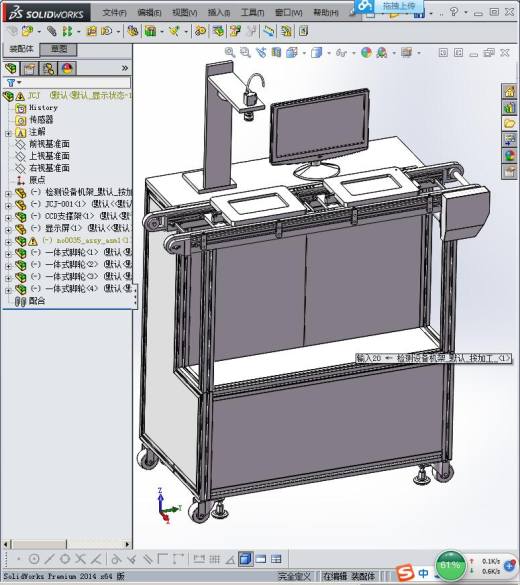Open the View Orientation dropdown arrow
Screen dimensions: 520x585
304,53
